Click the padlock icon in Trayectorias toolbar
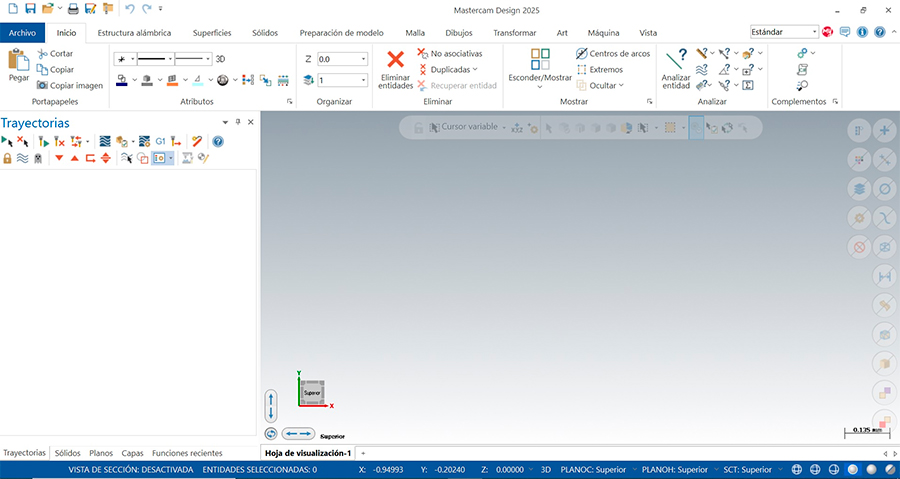 (x=7, y=158)
